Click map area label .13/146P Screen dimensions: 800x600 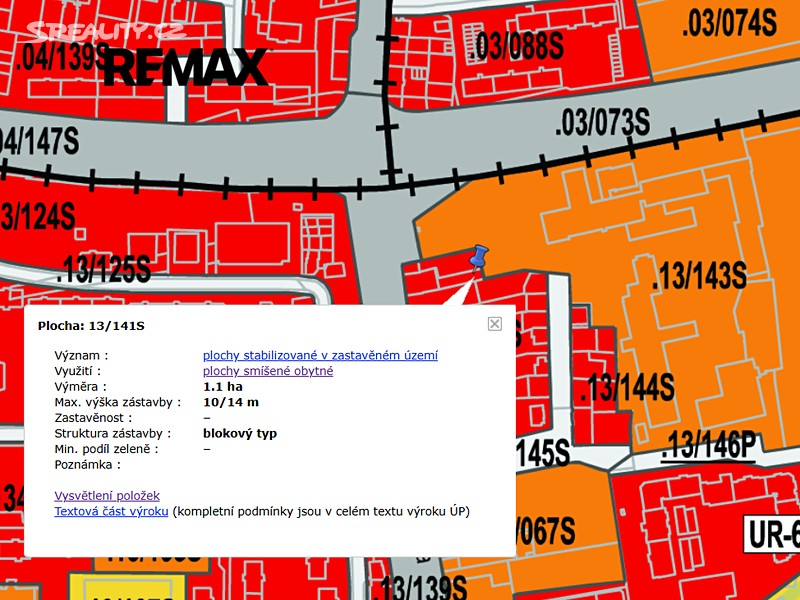tap(708, 446)
